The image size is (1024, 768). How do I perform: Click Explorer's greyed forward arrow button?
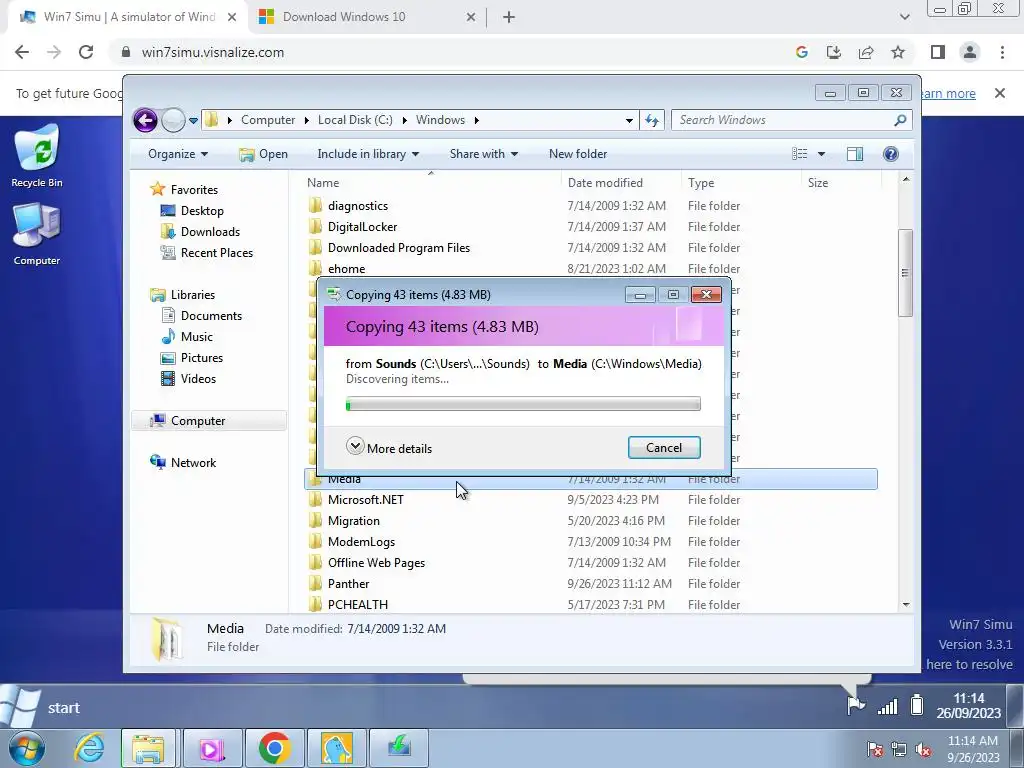click(x=173, y=120)
